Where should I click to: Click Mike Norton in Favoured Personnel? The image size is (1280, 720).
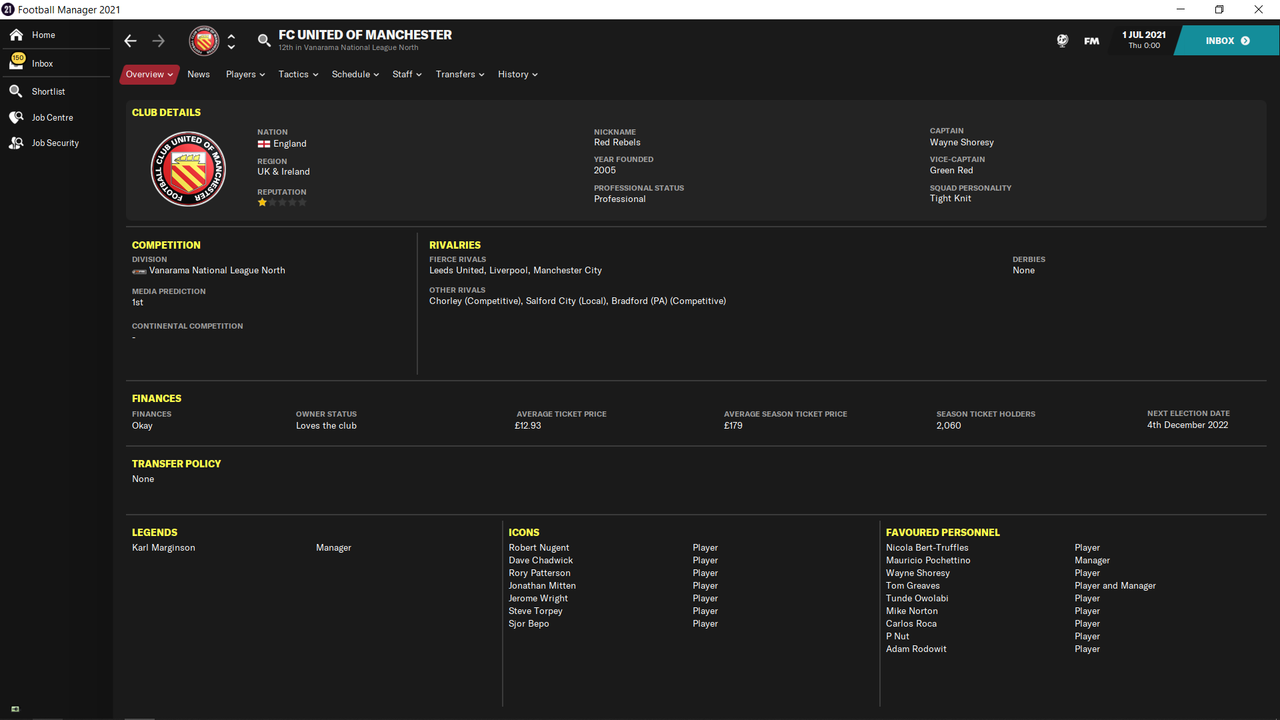[912, 611]
